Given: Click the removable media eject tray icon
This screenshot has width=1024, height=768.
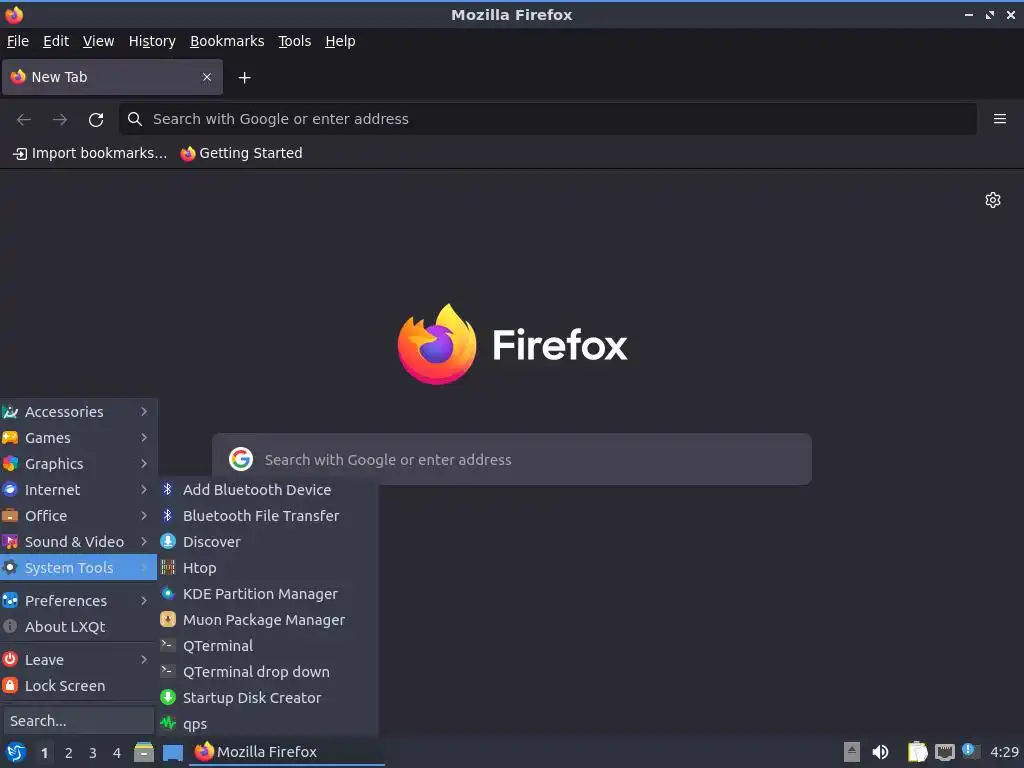Looking at the screenshot, I should 852,752.
